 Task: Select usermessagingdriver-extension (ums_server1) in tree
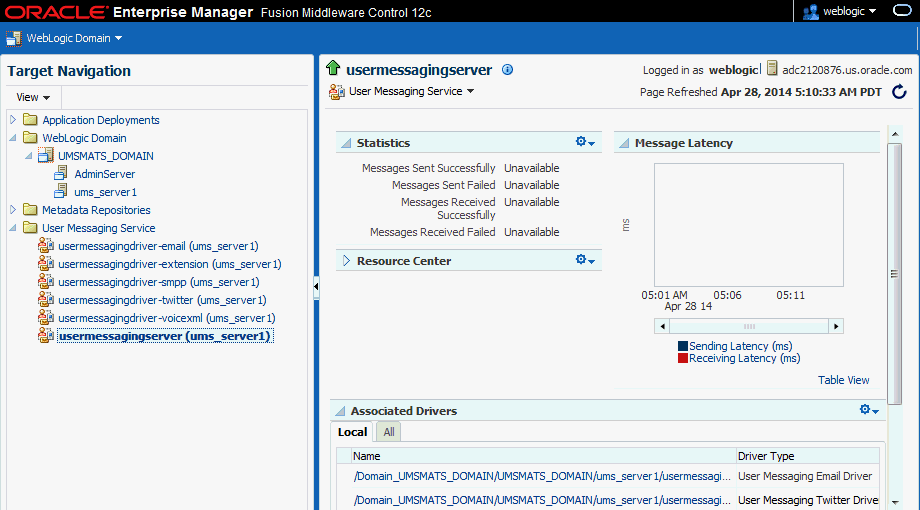pos(170,264)
